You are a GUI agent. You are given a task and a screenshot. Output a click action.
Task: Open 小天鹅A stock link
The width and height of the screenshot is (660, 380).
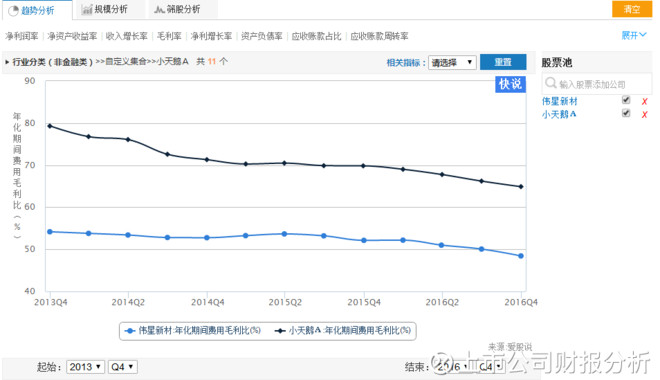(x=559, y=114)
